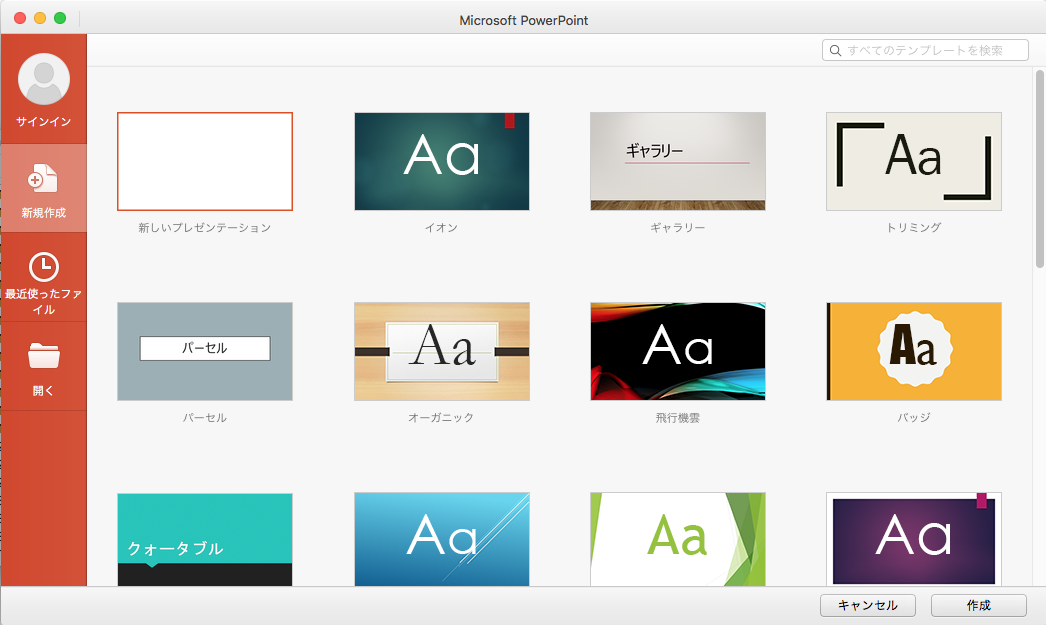Click the サインイン label in sidebar
This screenshot has height=625, width=1046.
44,121
